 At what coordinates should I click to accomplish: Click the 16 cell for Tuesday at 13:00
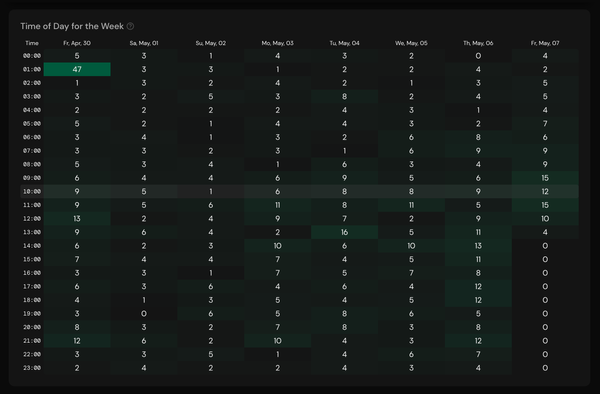(344, 232)
